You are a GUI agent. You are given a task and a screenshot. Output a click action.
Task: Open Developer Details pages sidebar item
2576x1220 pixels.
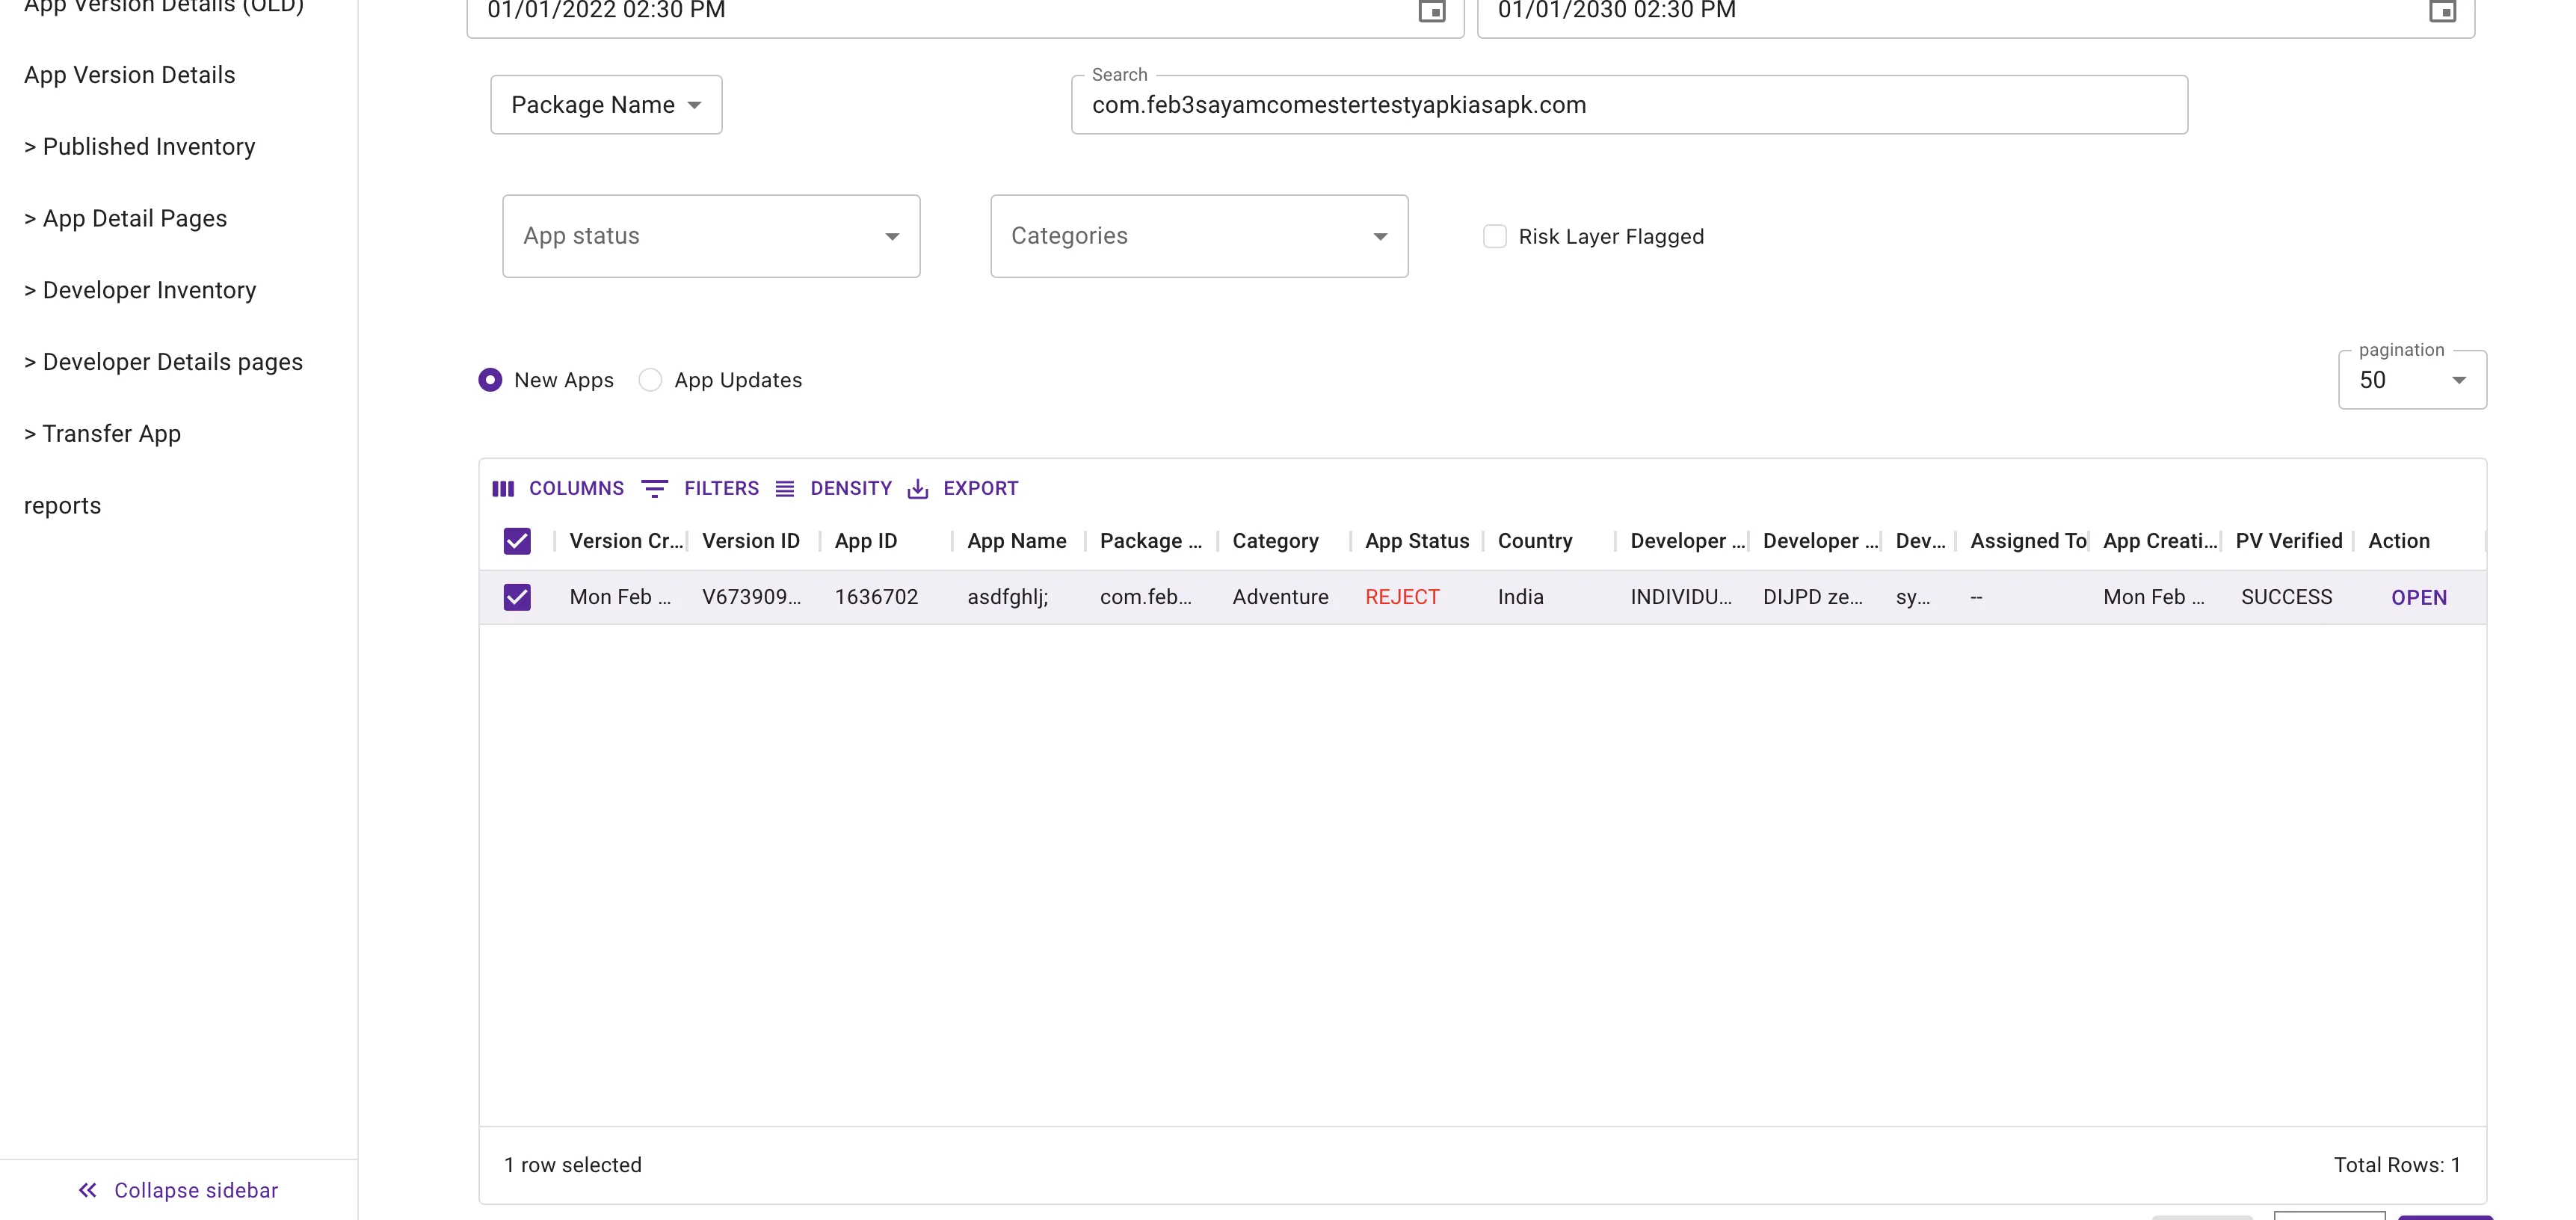pyautogui.click(x=163, y=362)
